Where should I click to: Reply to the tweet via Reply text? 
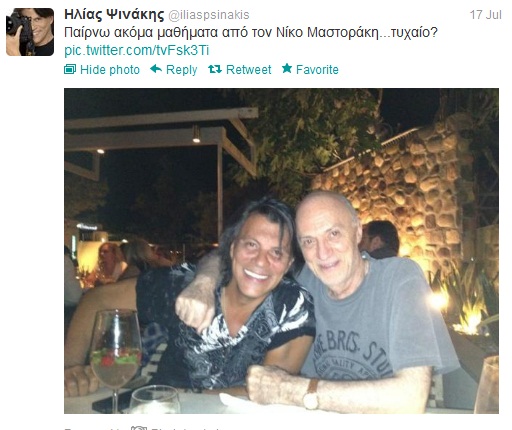pos(182,70)
